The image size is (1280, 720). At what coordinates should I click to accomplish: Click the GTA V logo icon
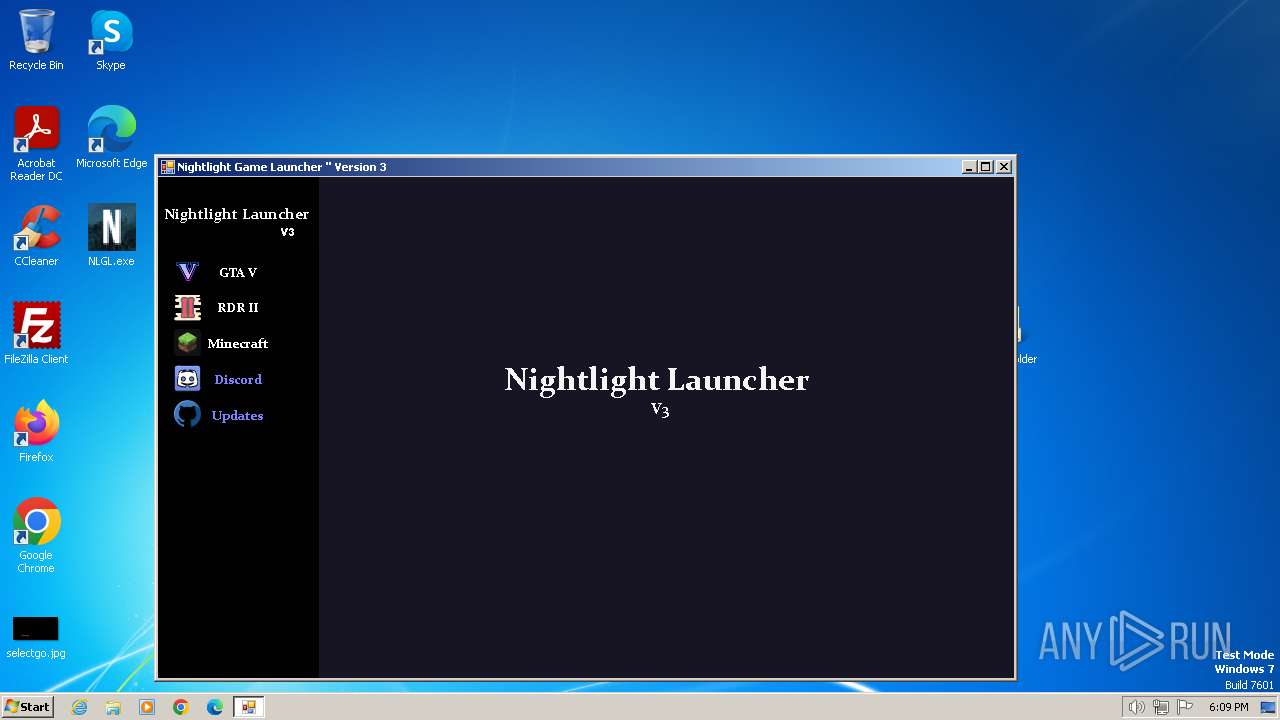tap(187, 272)
